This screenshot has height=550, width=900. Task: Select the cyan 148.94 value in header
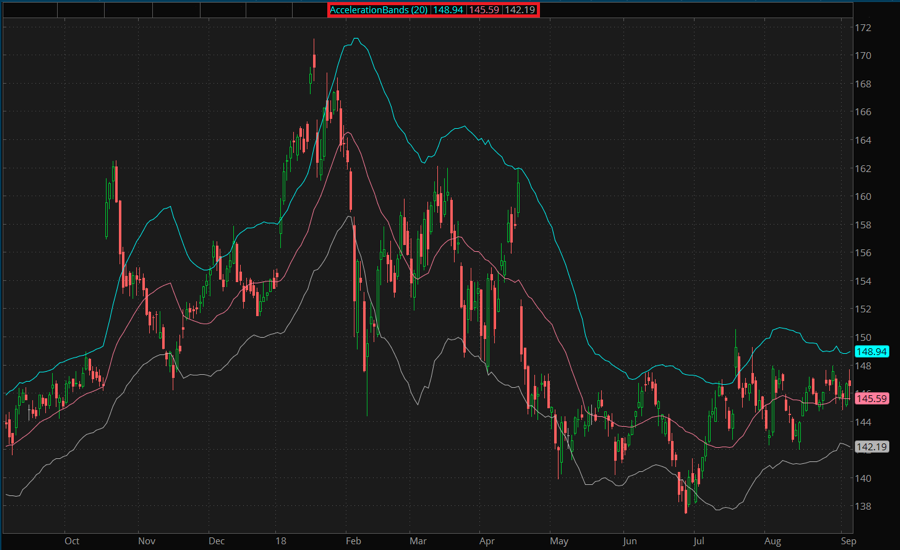448,9
